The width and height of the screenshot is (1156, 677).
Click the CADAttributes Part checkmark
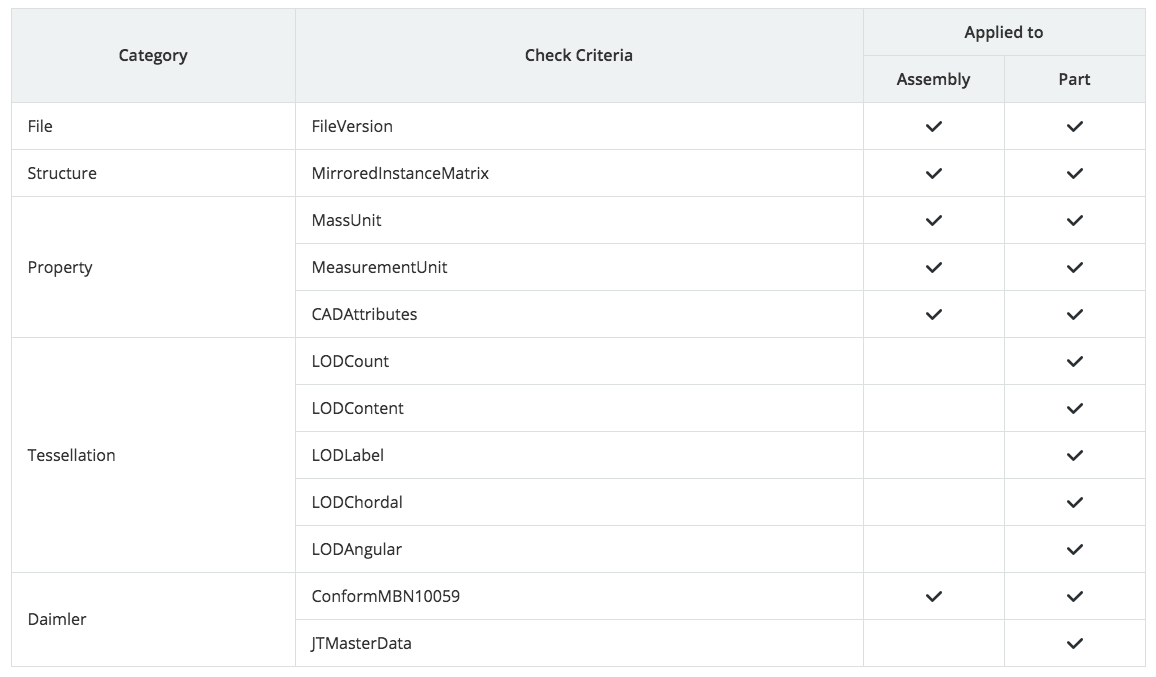click(1074, 314)
